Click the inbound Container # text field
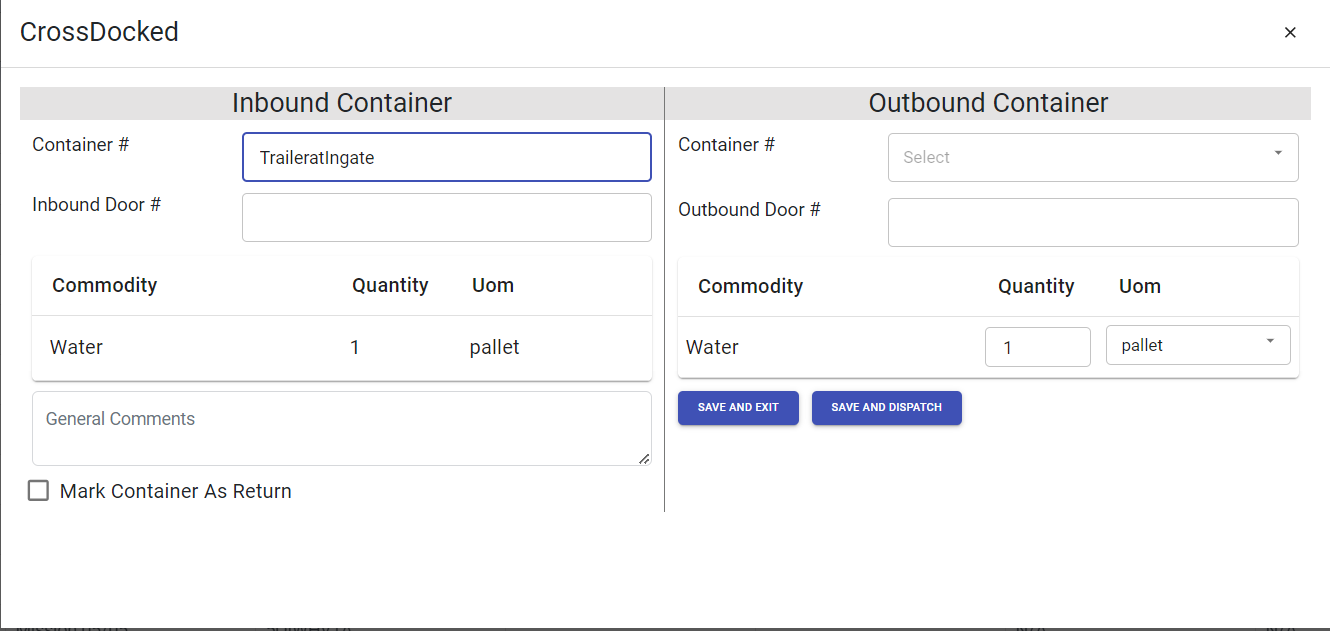 coord(446,158)
